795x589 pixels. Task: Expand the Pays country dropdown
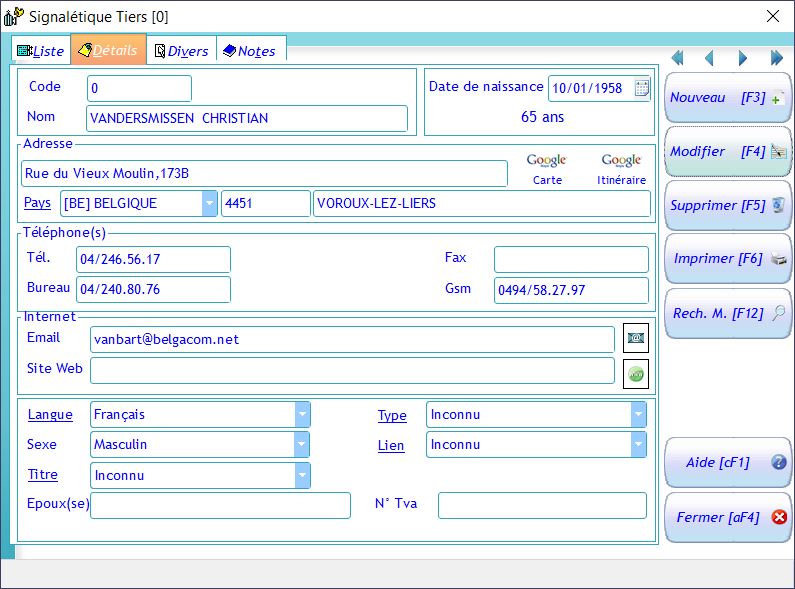pyautogui.click(x=209, y=203)
